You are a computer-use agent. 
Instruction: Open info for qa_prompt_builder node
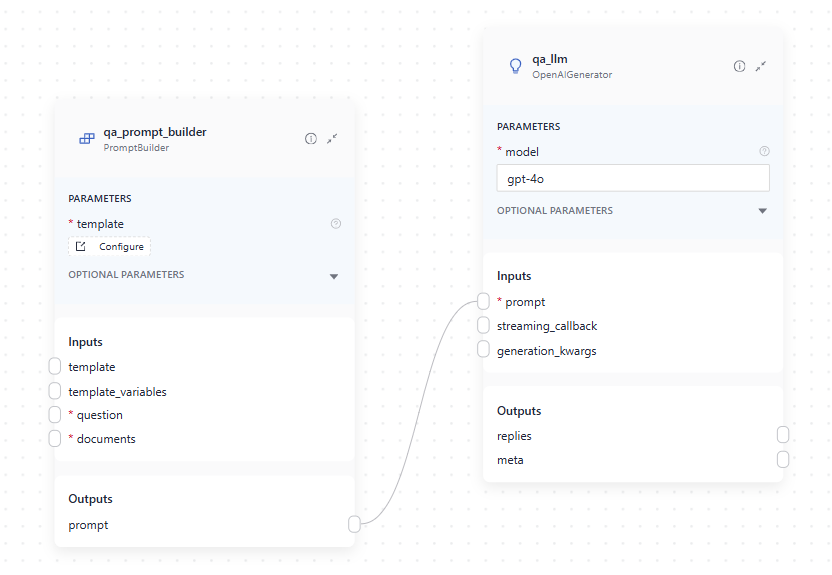click(311, 138)
